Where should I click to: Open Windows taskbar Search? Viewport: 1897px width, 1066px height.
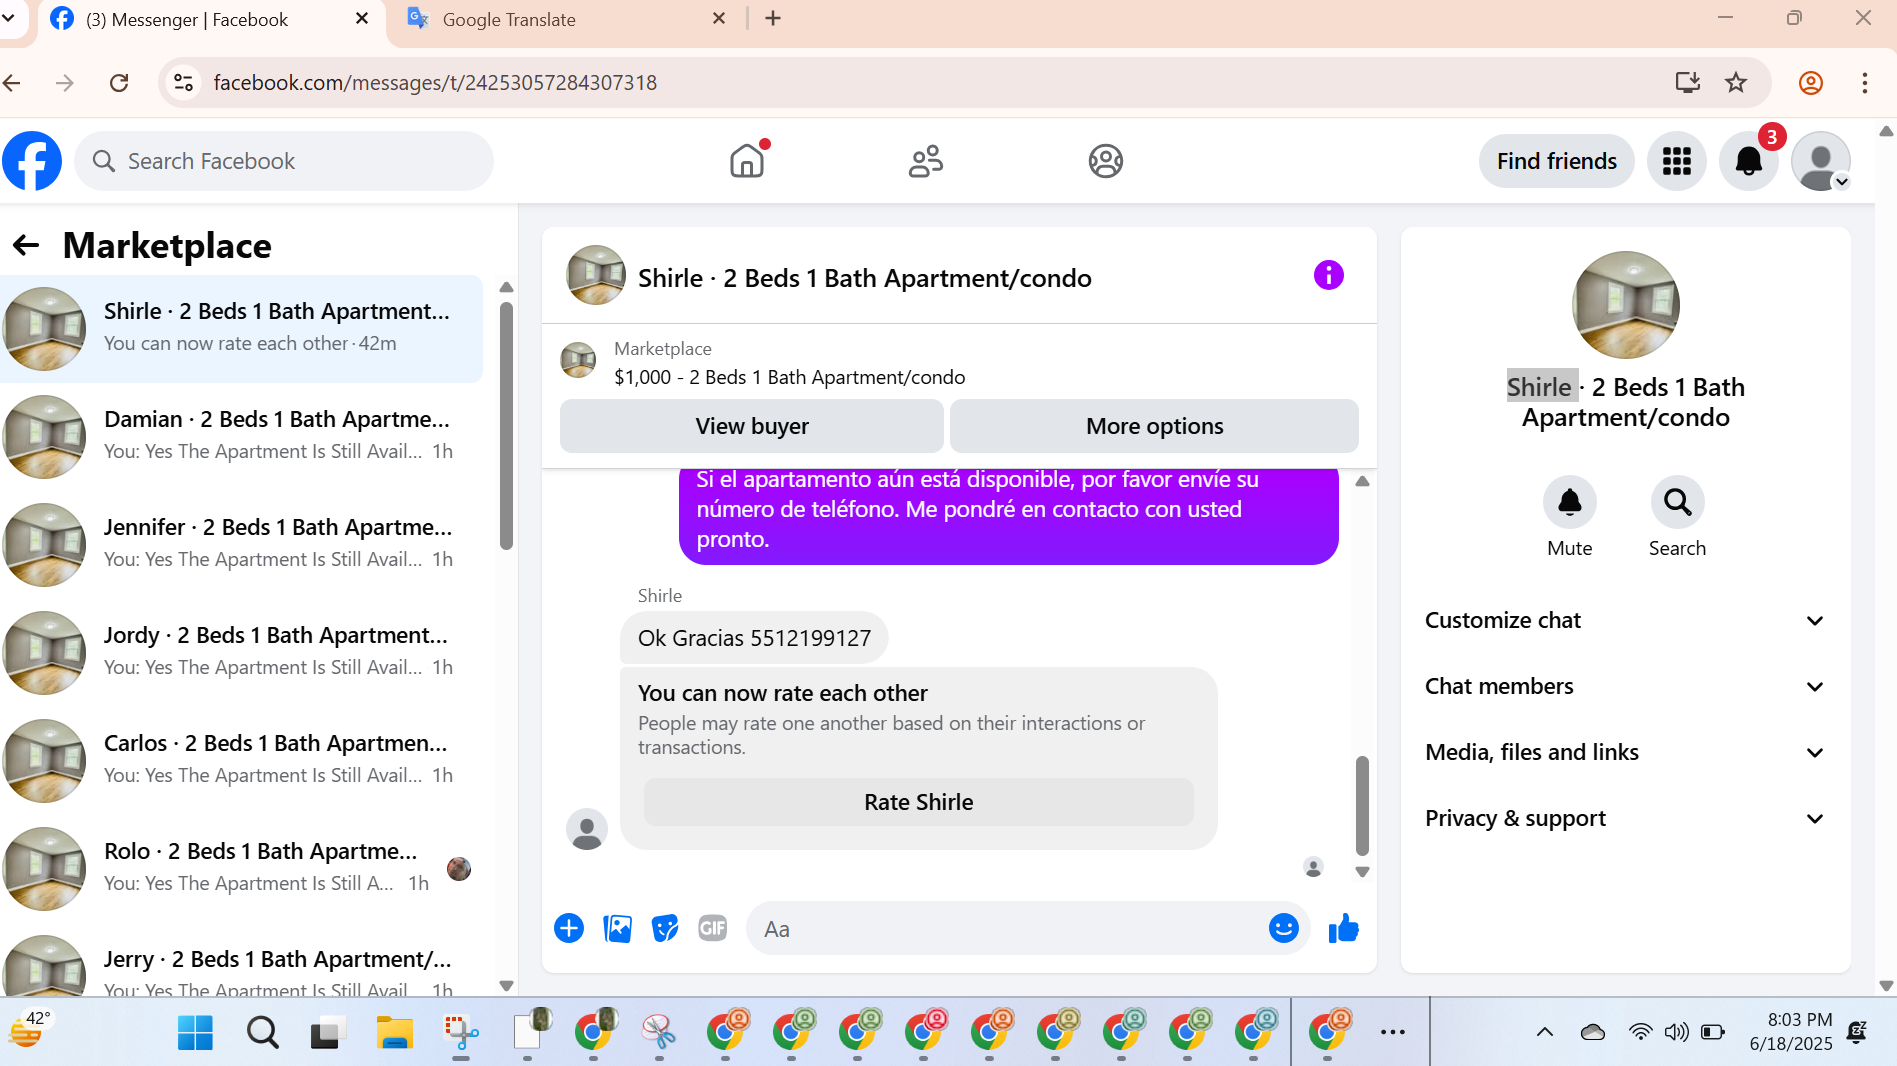coord(263,1032)
